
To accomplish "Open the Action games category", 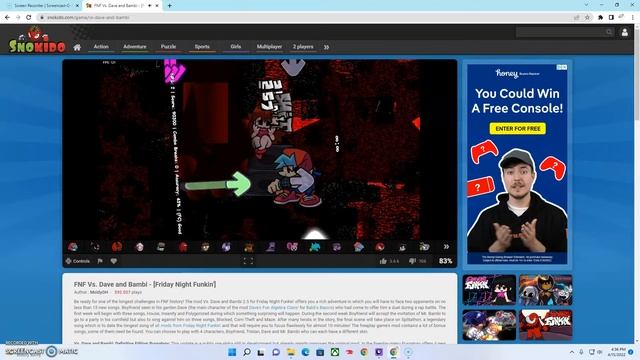I will tap(101, 47).
